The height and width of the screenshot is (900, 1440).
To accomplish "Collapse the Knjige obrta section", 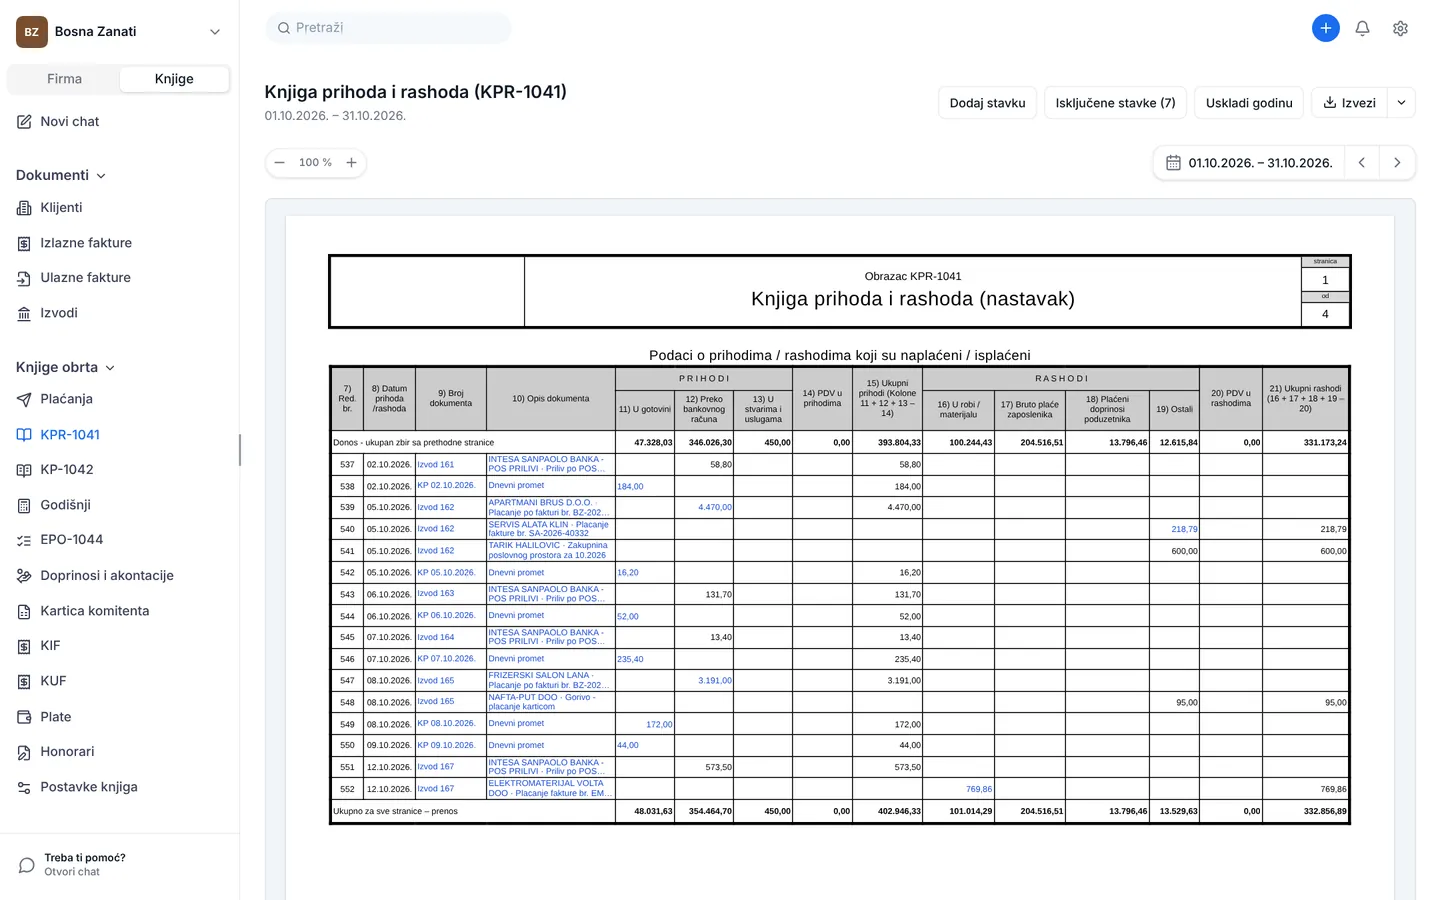I will [66, 367].
